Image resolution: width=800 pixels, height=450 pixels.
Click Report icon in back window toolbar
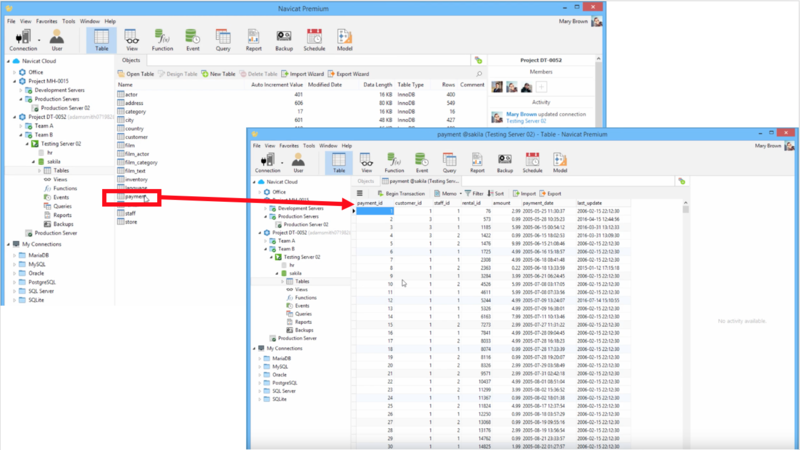(x=254, y=40)
